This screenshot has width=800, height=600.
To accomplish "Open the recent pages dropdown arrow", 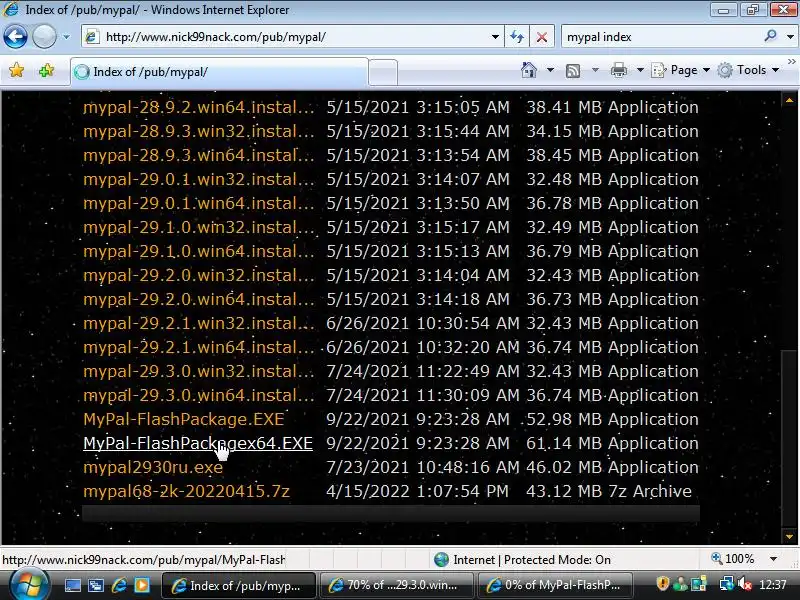I will click(x=66, y=37).
